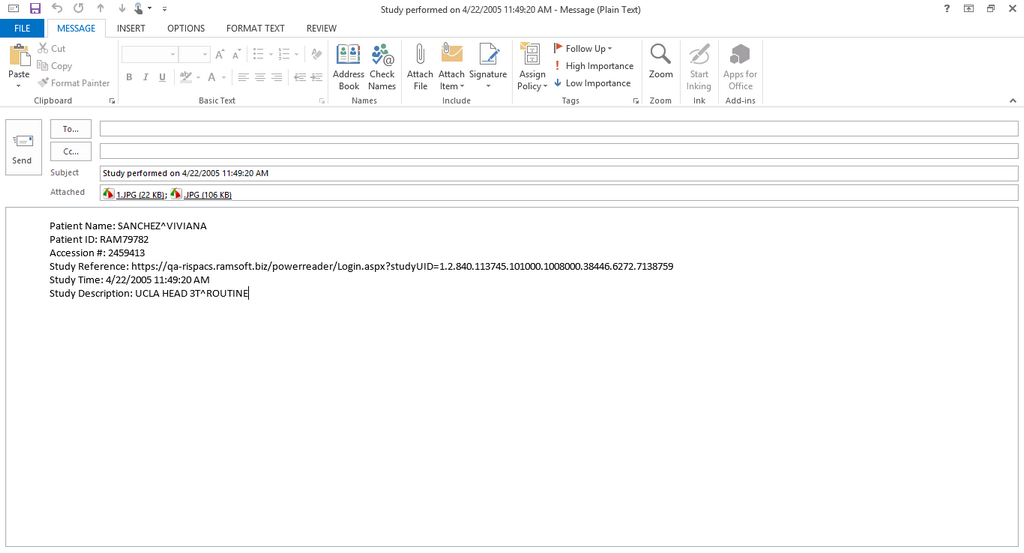This screenshot has height=553, width=1024.
Task: Click the Zoom magnifier icon
Action: [660, 56]
